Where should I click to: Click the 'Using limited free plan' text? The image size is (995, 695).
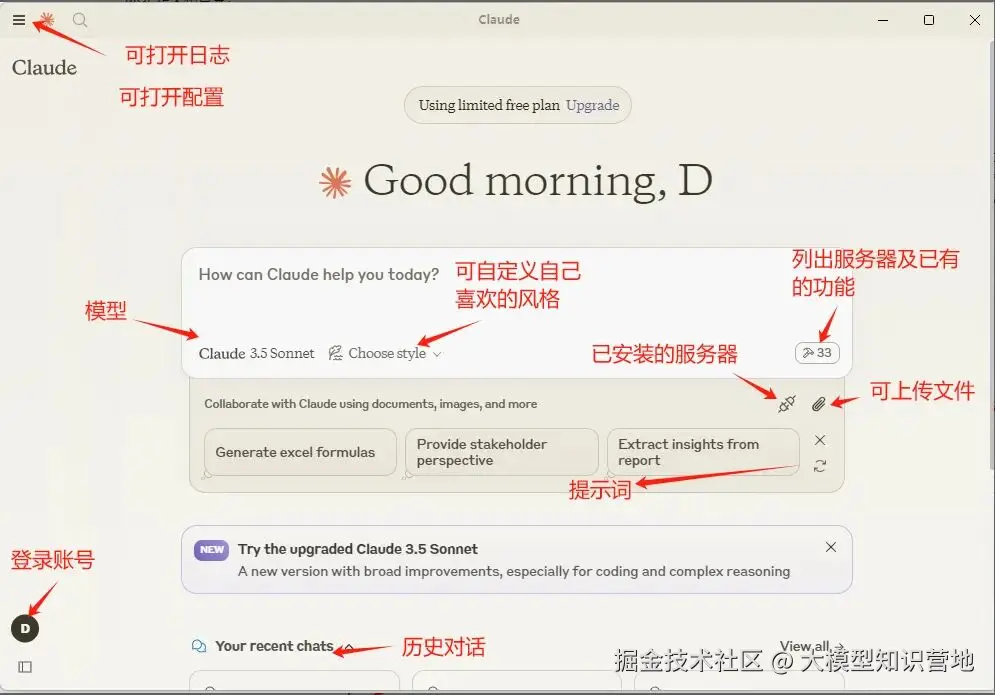pyautogui.click(x=489, y=105)
